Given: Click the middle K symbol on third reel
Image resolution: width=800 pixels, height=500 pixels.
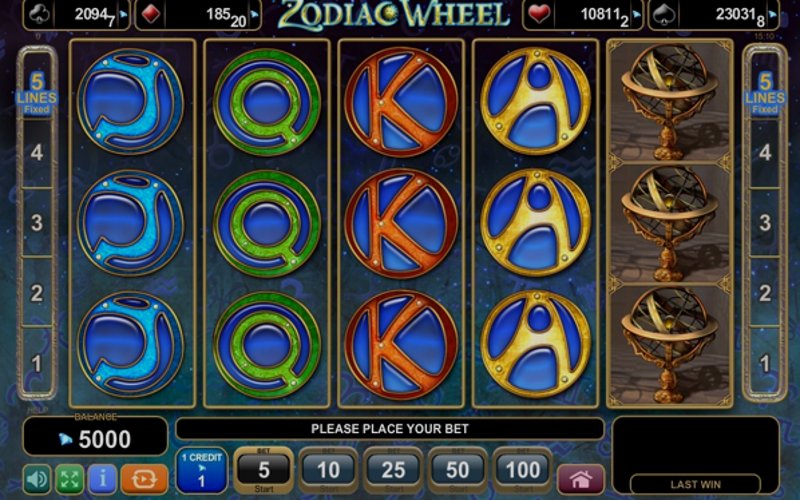Looking at the screenshot, I should click(401, 223).
